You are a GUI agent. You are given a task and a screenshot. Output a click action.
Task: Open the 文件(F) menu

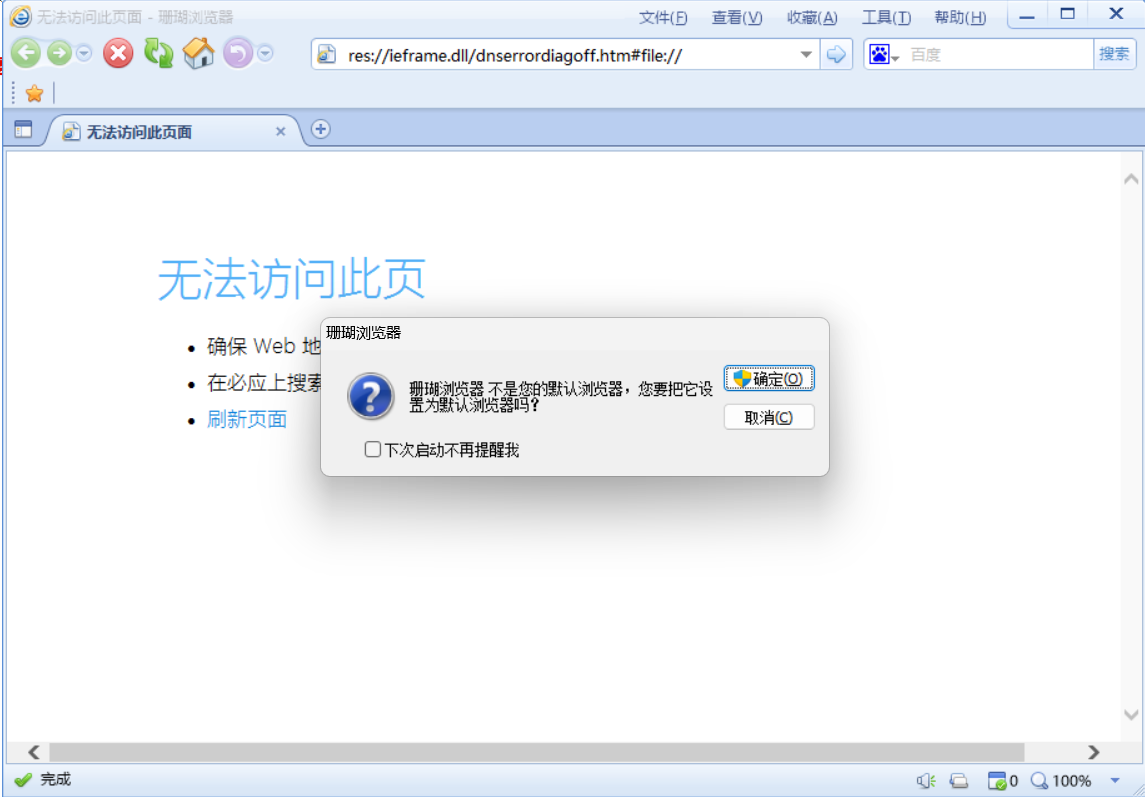point(663,18)
